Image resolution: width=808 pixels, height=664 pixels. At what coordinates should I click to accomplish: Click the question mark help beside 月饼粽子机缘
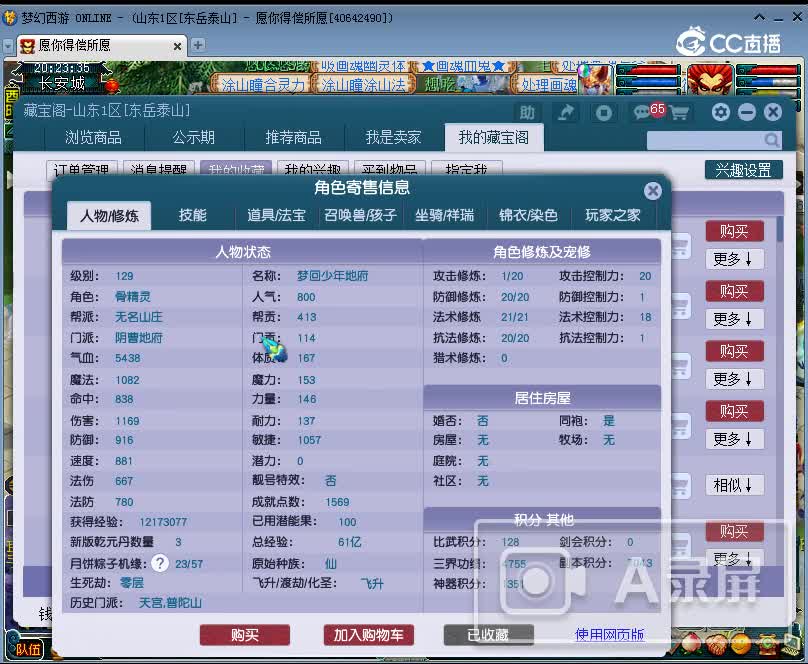click(x=160, y=563)
